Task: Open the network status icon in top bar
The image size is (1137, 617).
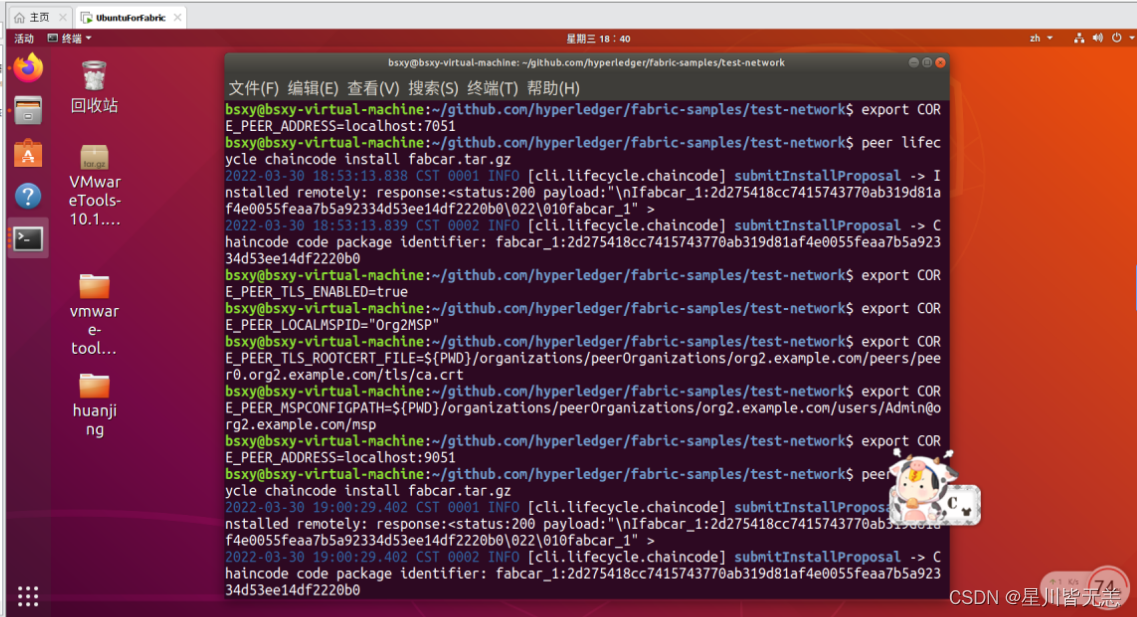Action: pyautogui.click(x=1079, y=38)
